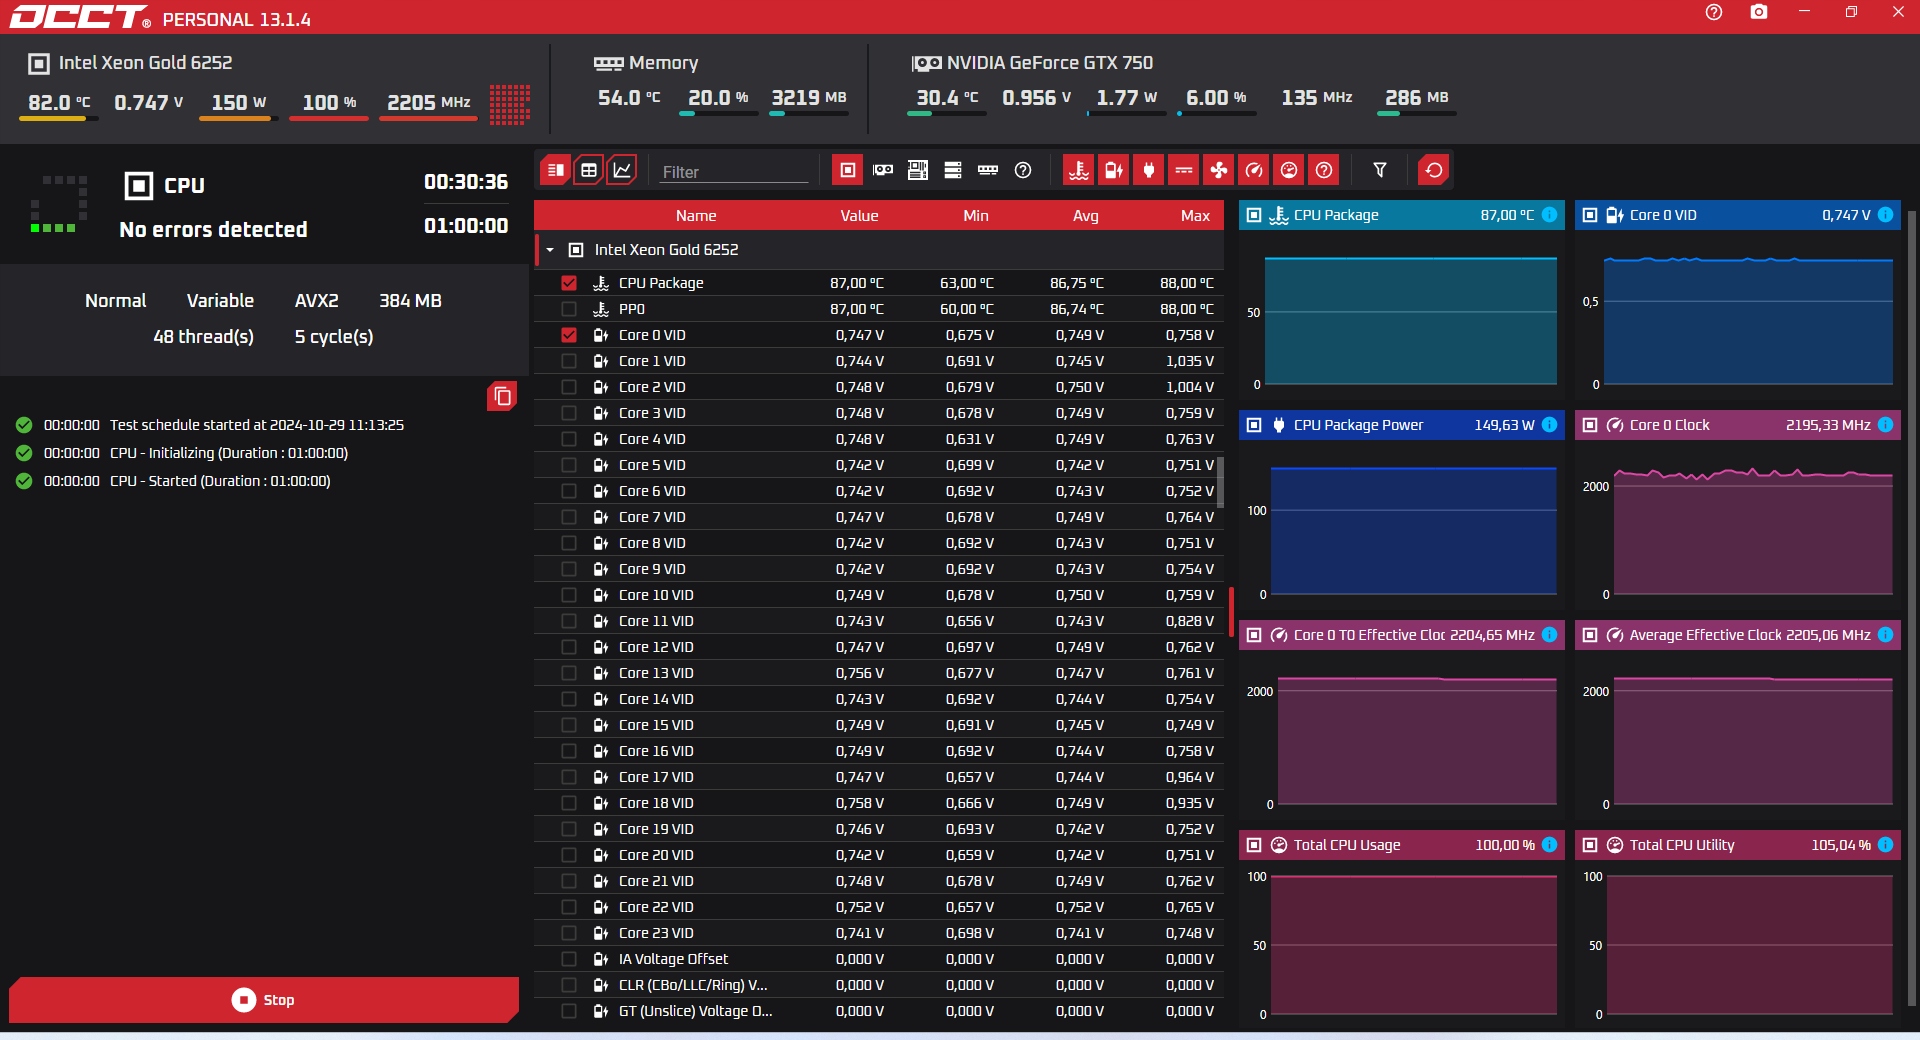Screen dimensions: 1920x1040
Task: Toggle the voltage sensor type filter
Action: pyautogui.click(x=1114, y=170)
